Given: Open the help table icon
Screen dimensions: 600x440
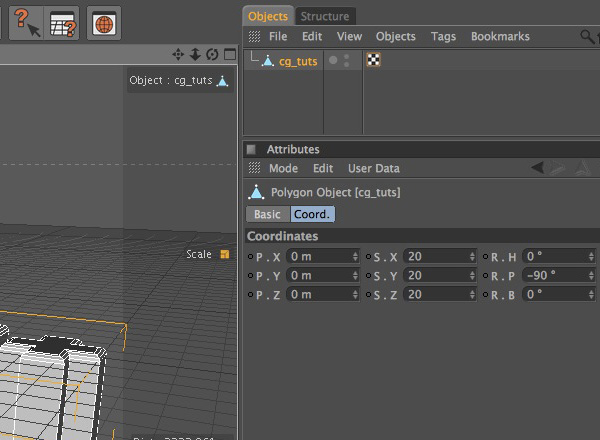Looking at the screenshot, I should click(x=62, y=23).
